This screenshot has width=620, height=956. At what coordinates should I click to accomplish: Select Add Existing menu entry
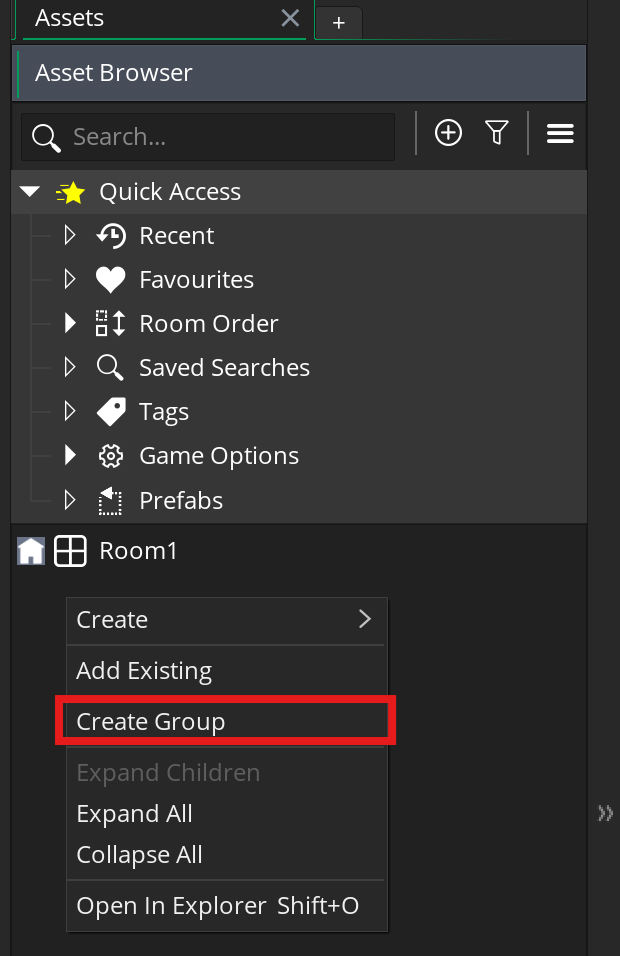(x=145, y=671)
